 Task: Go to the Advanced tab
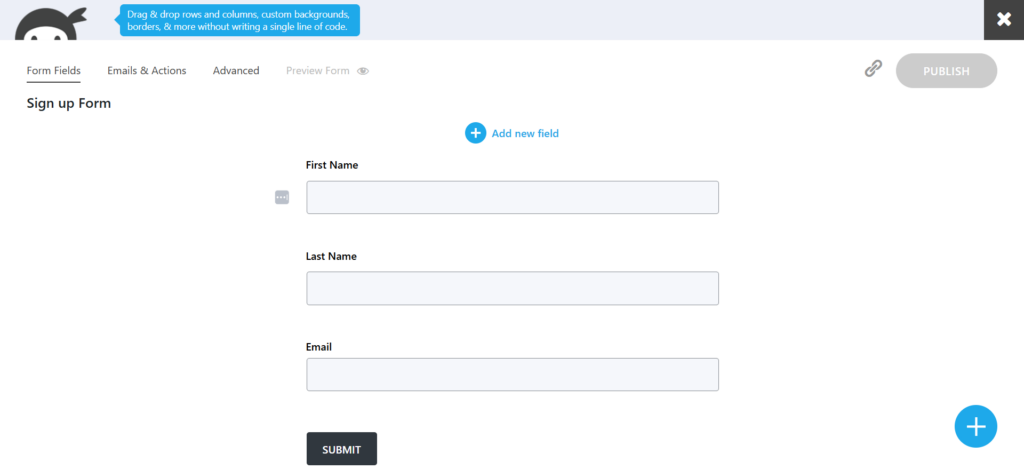click(x=236, y=71)
